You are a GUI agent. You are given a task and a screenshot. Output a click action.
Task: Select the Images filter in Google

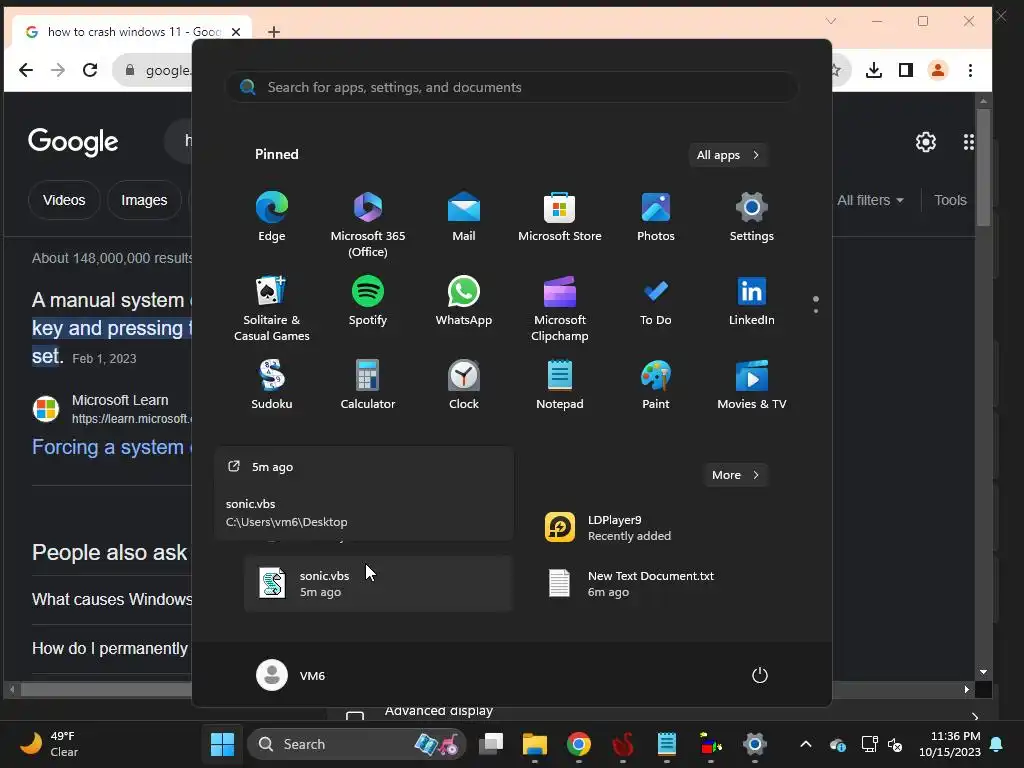pyautogui.click(x=144, y=200)
